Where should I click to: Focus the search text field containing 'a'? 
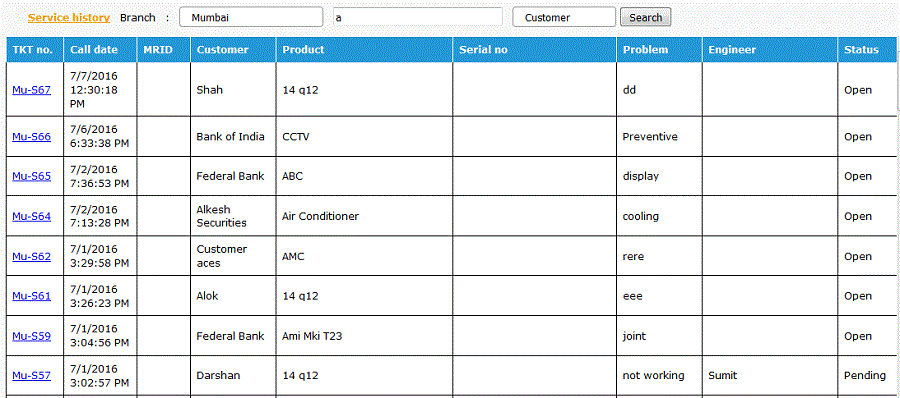[x=418, y=17]
